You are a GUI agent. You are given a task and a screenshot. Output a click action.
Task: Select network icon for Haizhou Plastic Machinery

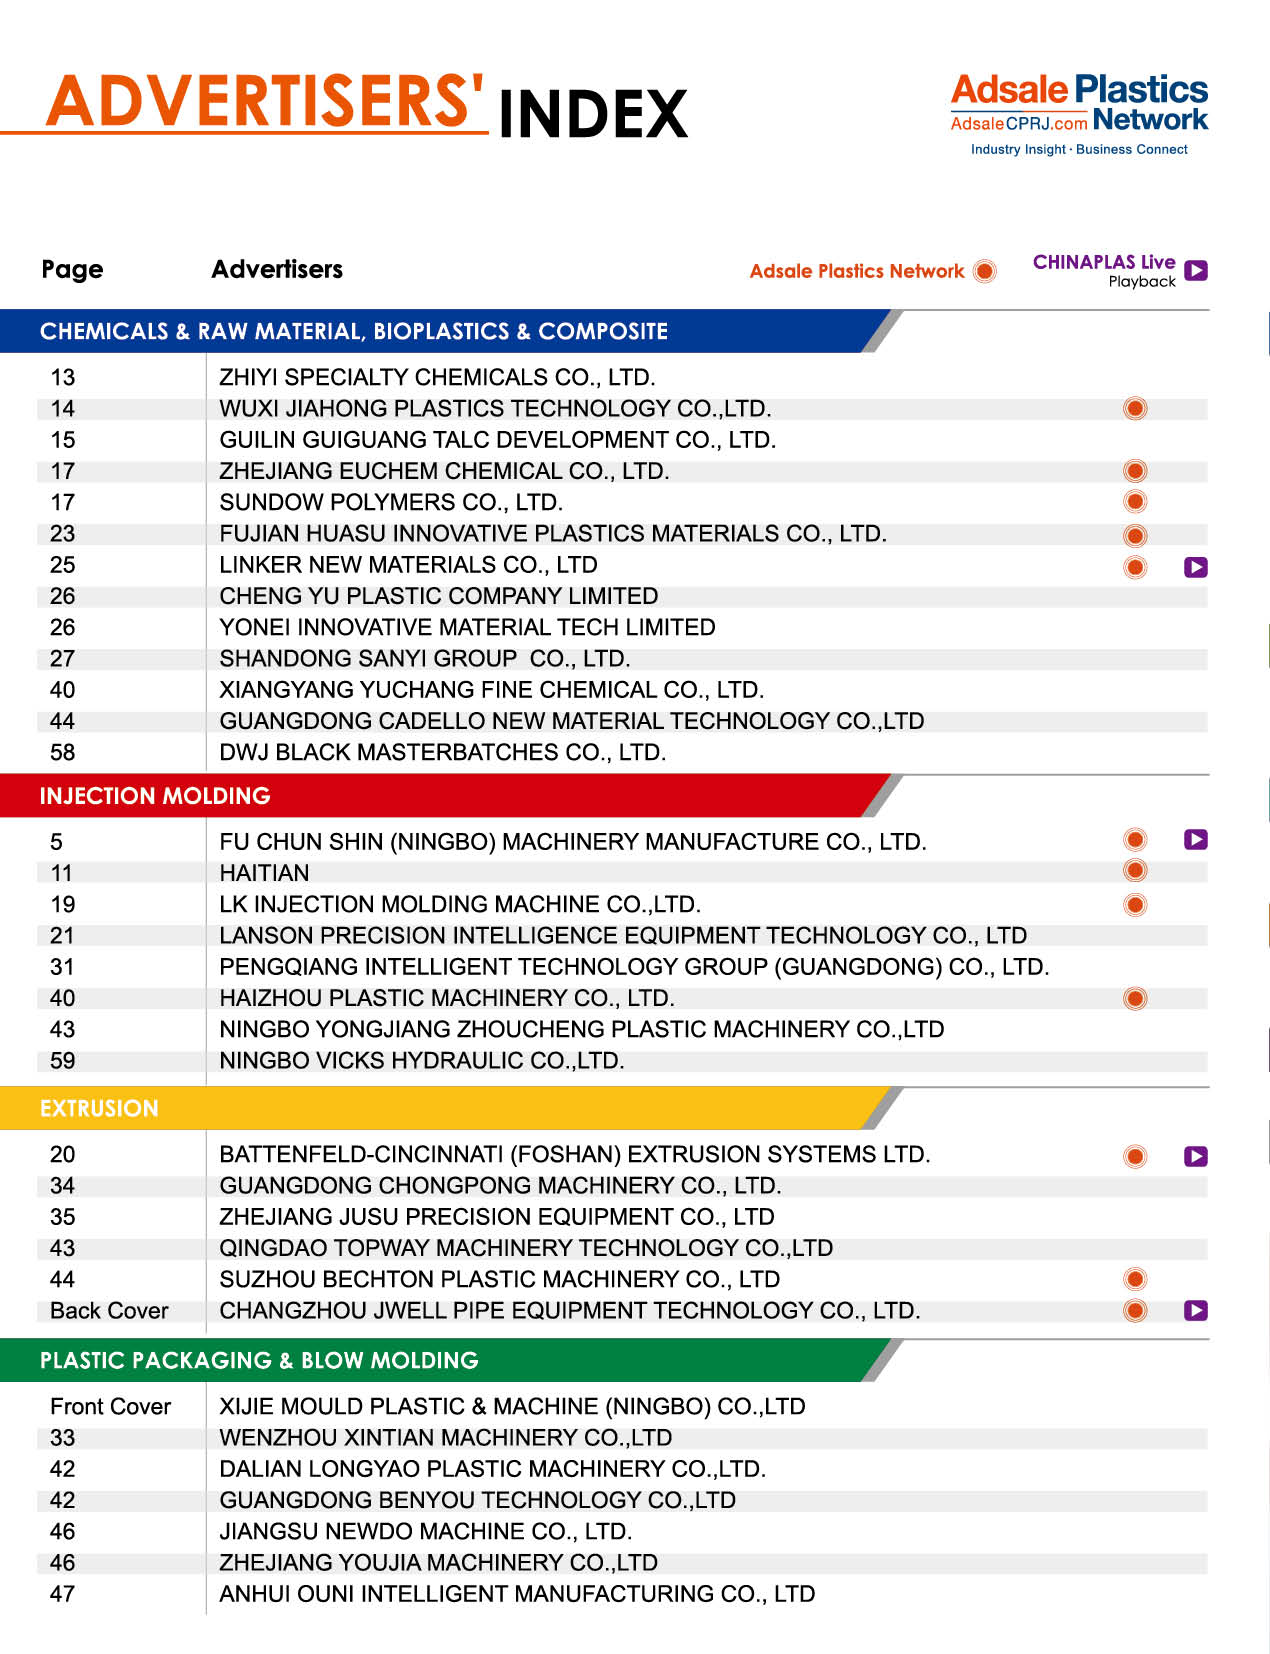[x=1135, y=998]
